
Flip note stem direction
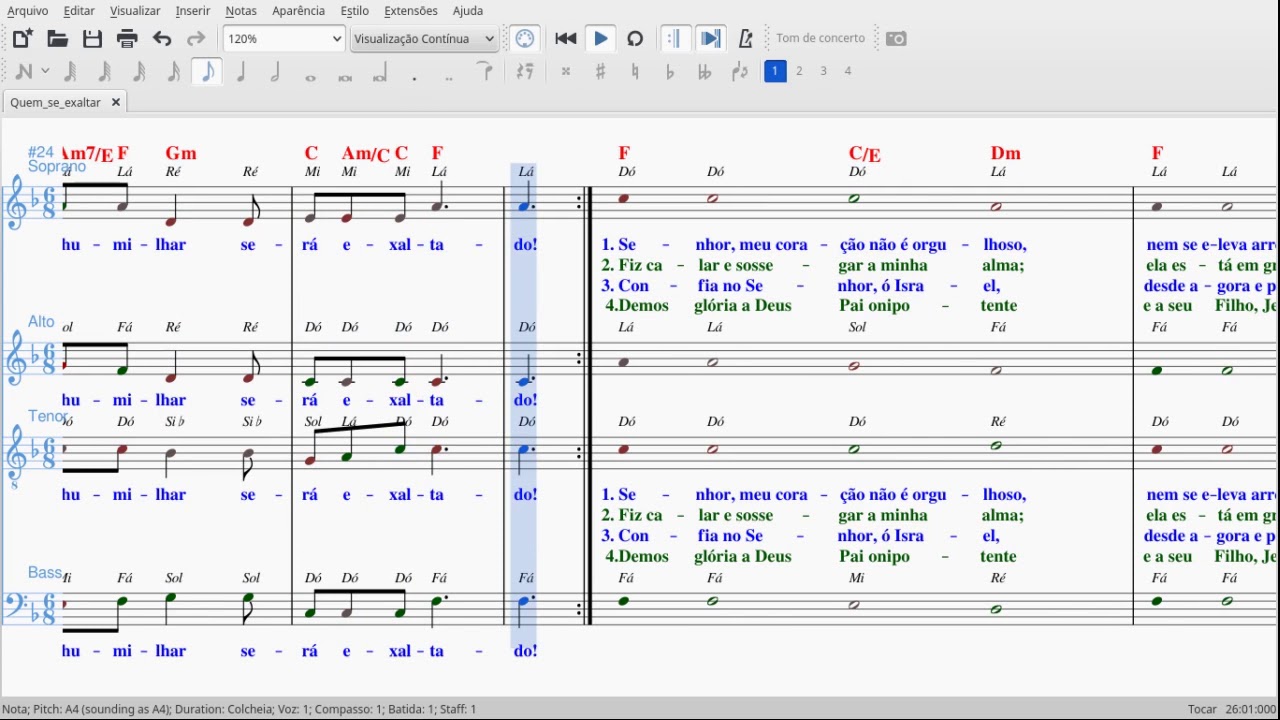pyautogui.click(x=739, y=71)
